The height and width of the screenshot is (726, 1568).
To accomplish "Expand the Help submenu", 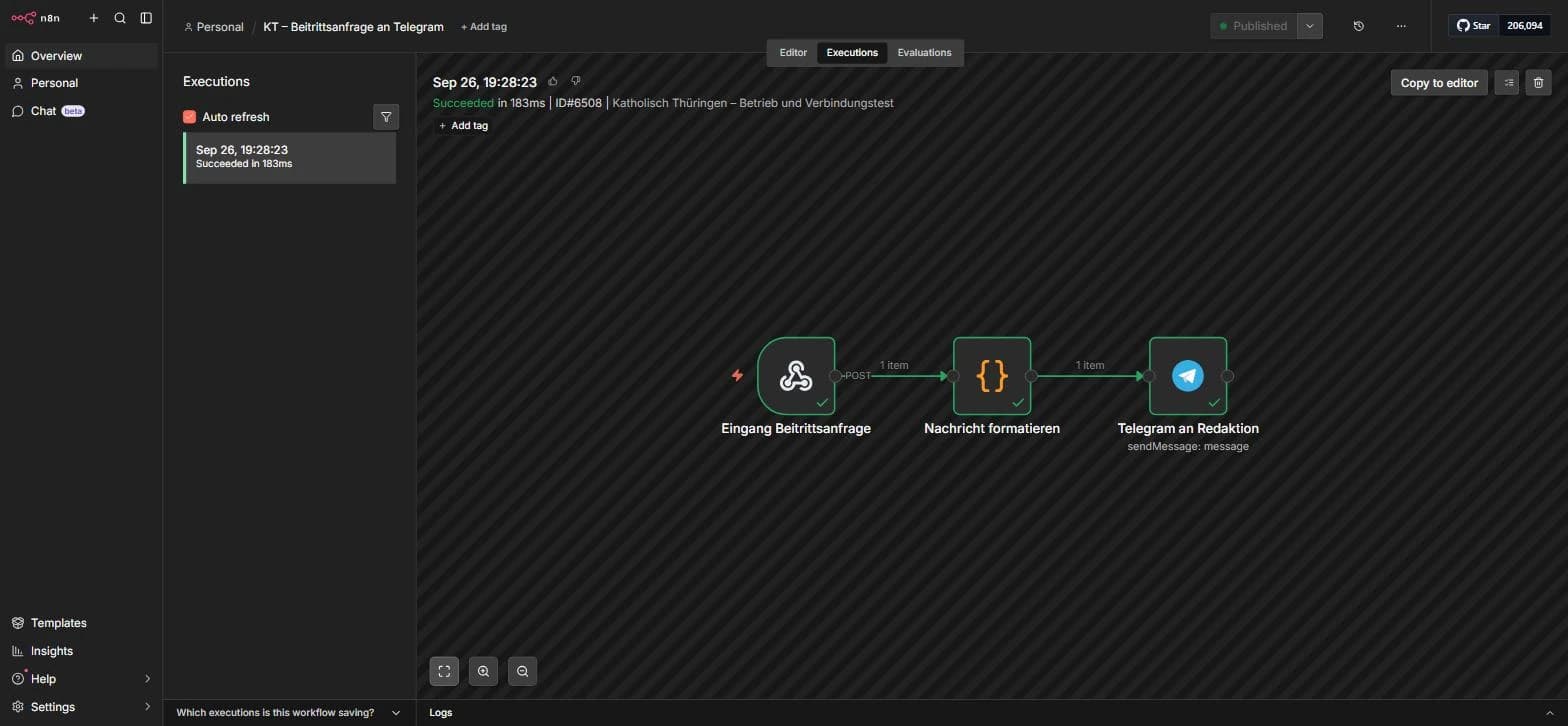I will 147,679.
